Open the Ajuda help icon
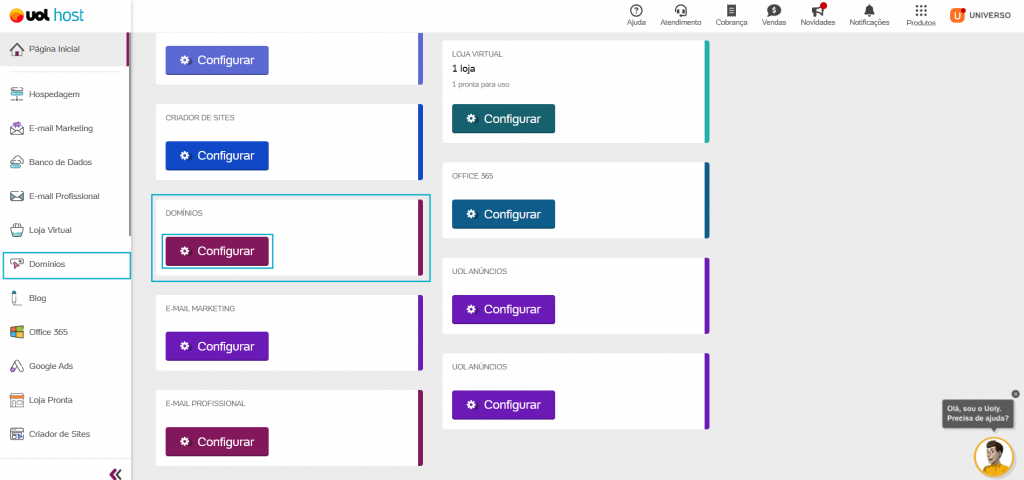Screen dimensions: 1024x480 pos(635,15)
